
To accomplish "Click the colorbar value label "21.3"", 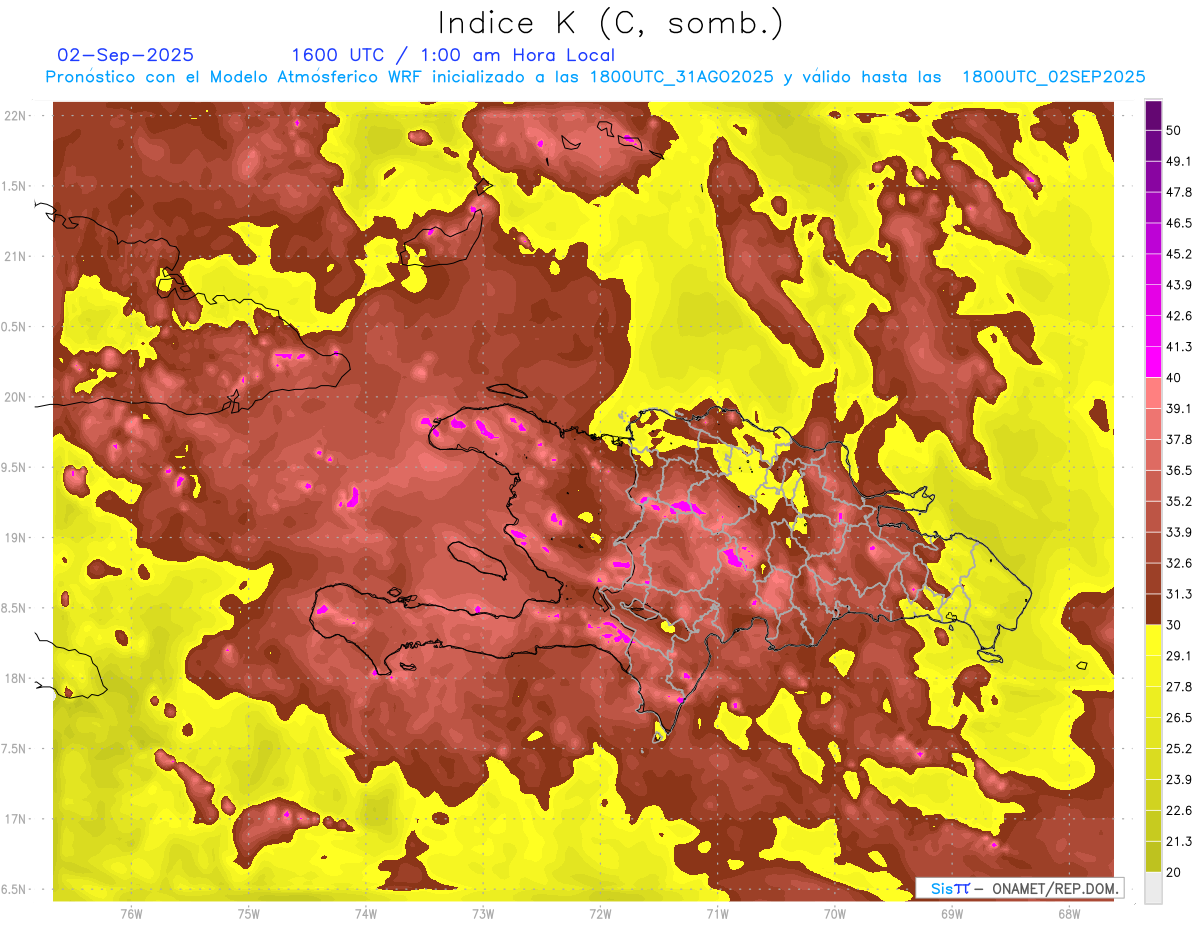I will 1179,841.
